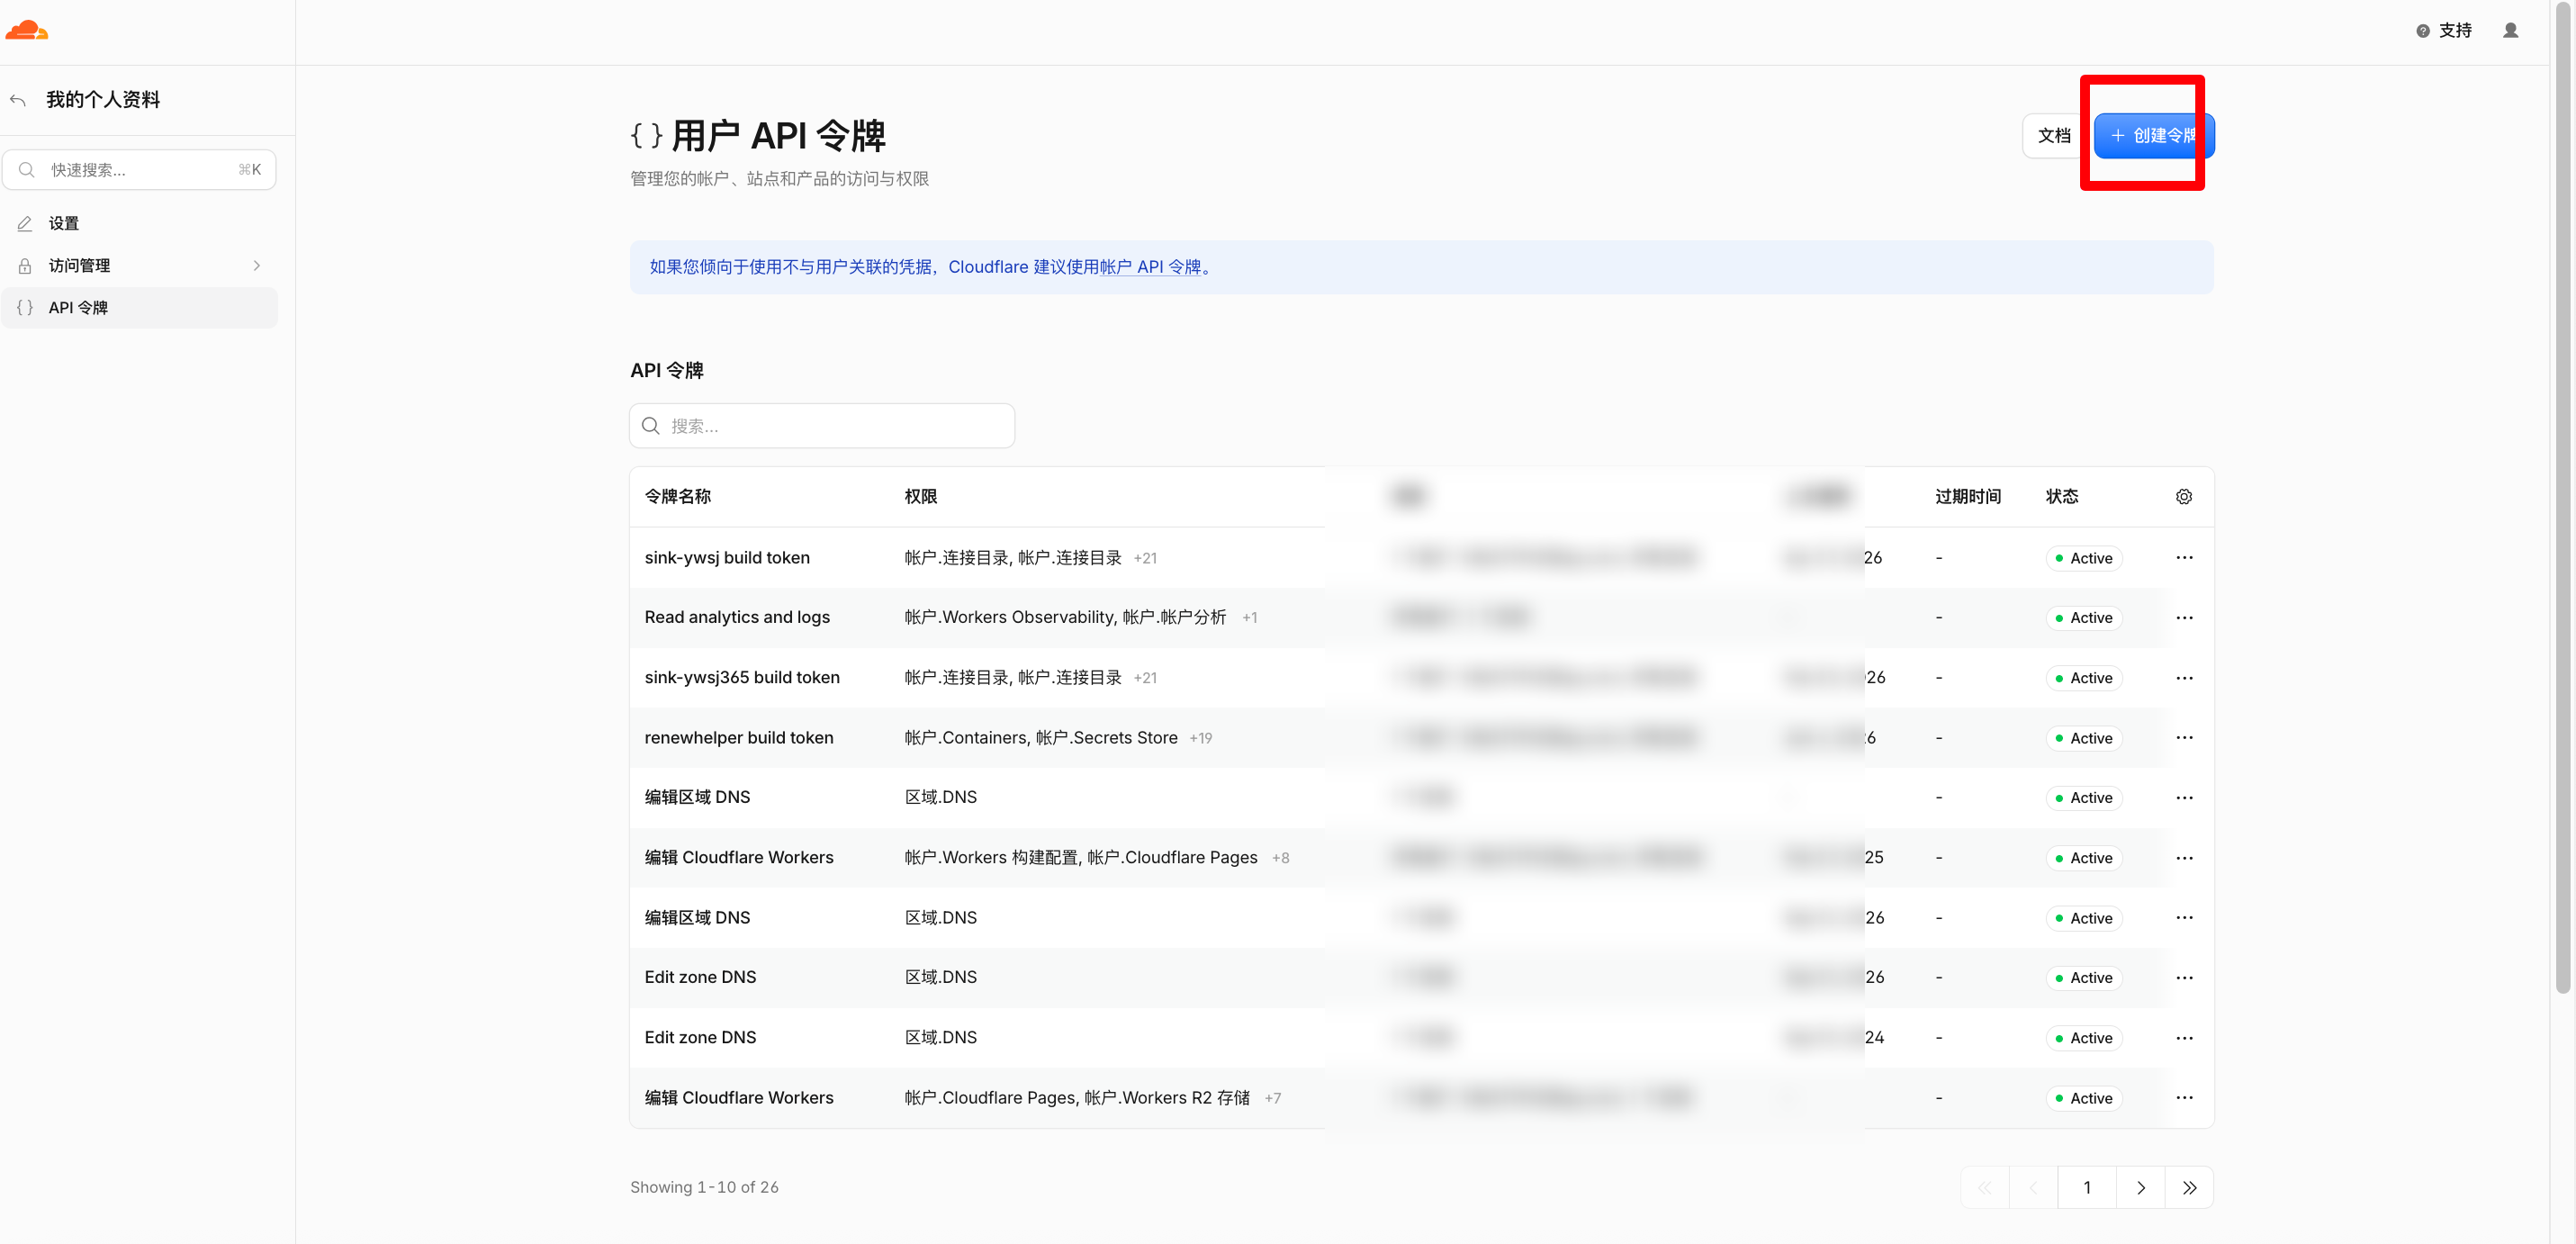Click 帐户.Workers 构建配置, 帐户.Cloudflare Pages permissions text

[1081, 858]
